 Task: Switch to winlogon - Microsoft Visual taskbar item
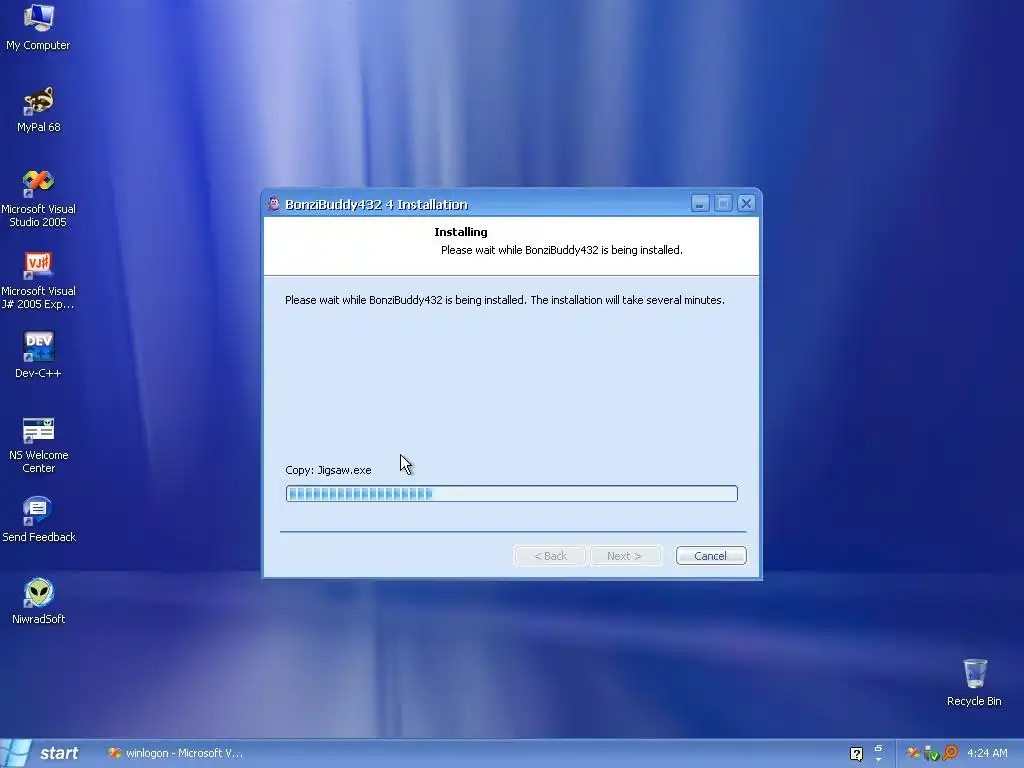[175, 754]
